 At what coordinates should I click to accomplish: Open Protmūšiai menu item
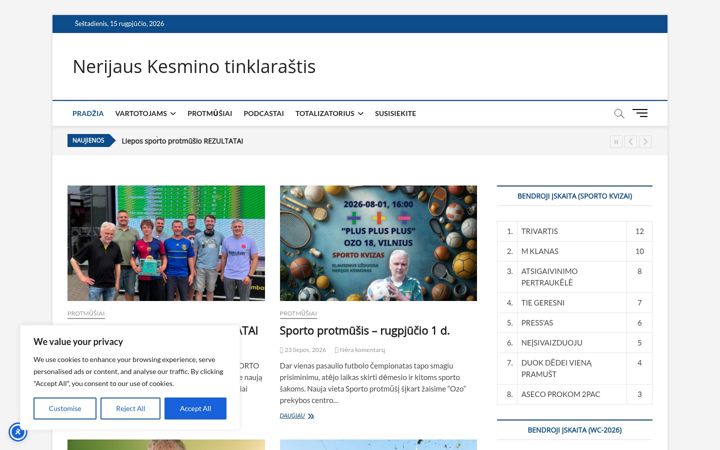[209, 113]
